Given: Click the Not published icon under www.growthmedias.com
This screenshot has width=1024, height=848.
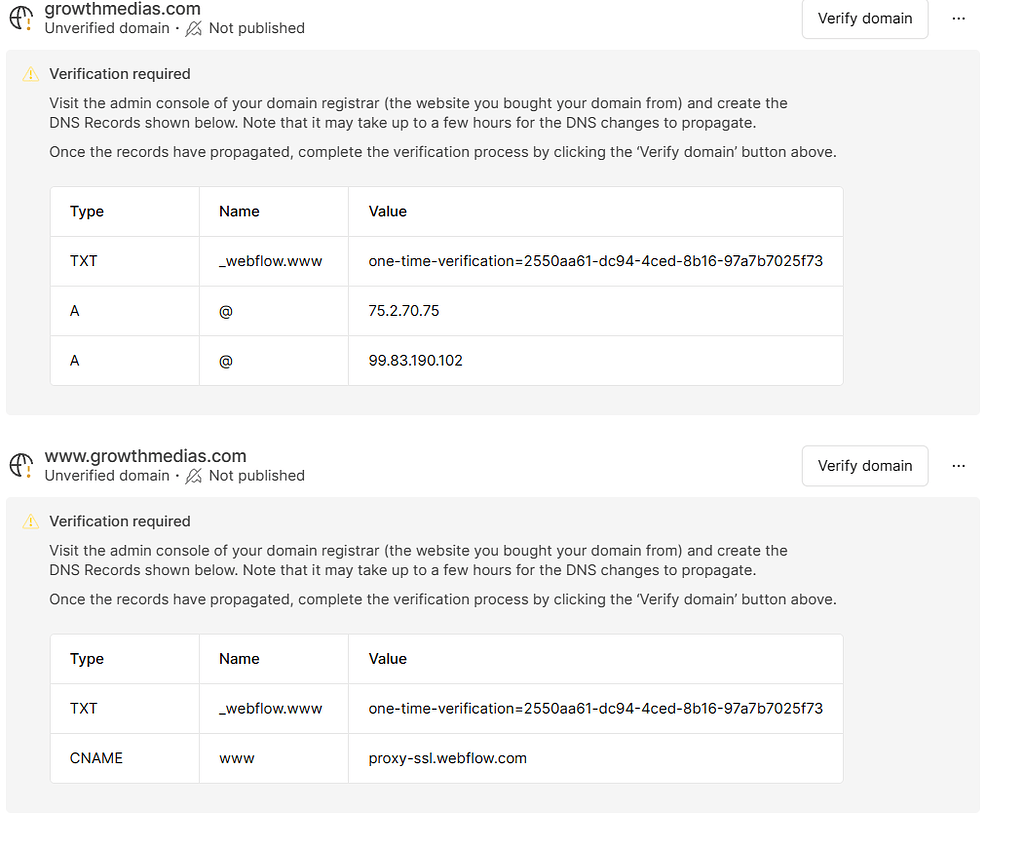Looking at the screenshot, I should pyautogui.click(x=192, y=475).
